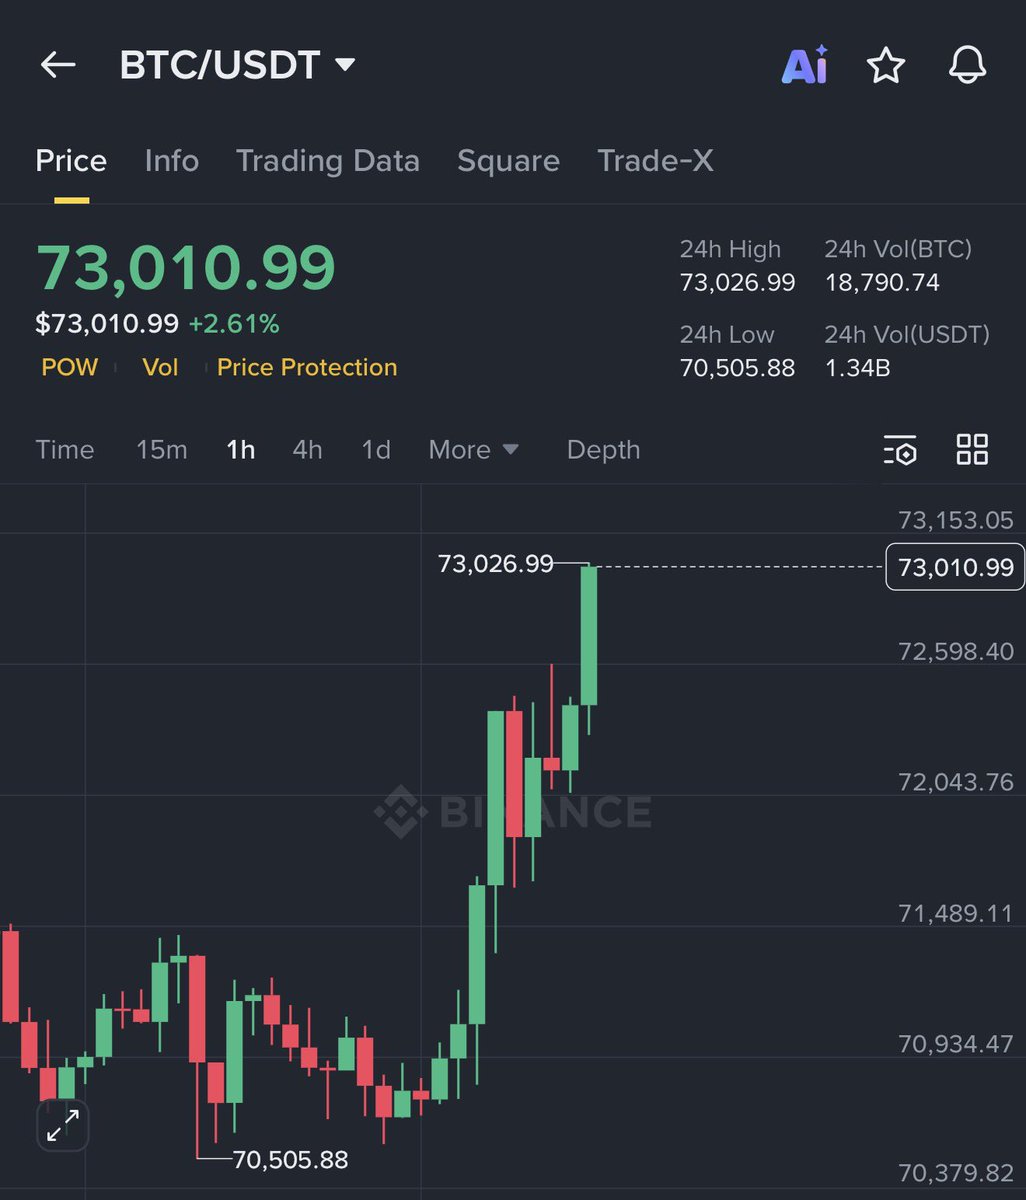Open the grid layout icon
1026x1200 pixels.
point(972,450)
